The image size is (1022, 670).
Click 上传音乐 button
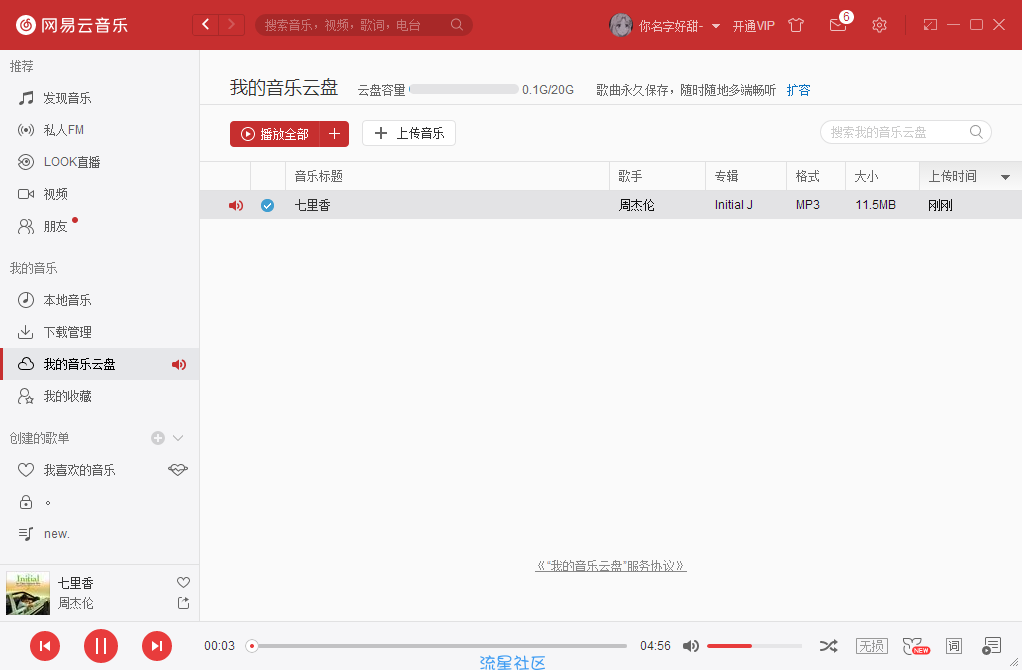click(x=409, y=133)
